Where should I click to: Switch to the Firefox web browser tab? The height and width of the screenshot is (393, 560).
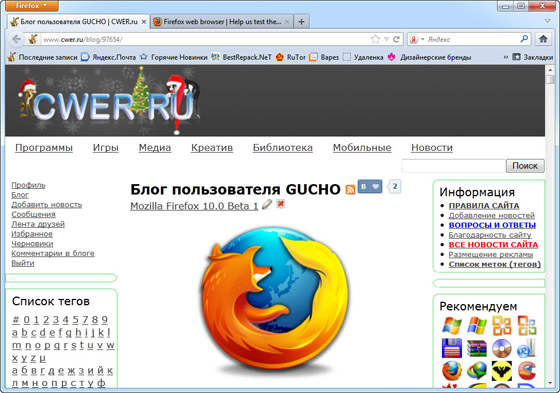click(222, 22)
